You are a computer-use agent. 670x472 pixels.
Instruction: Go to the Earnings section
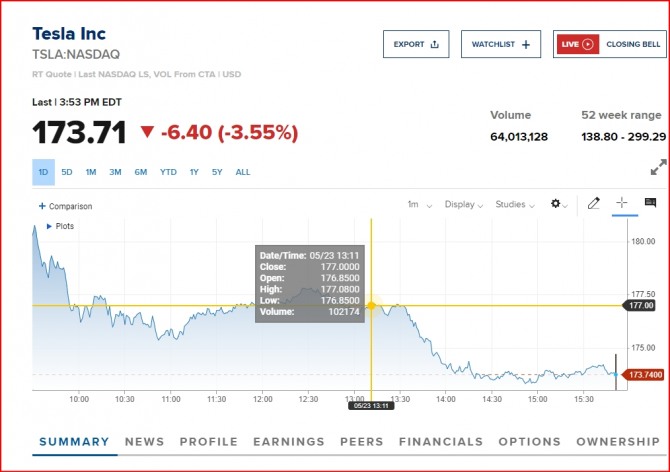coord(288,441)
